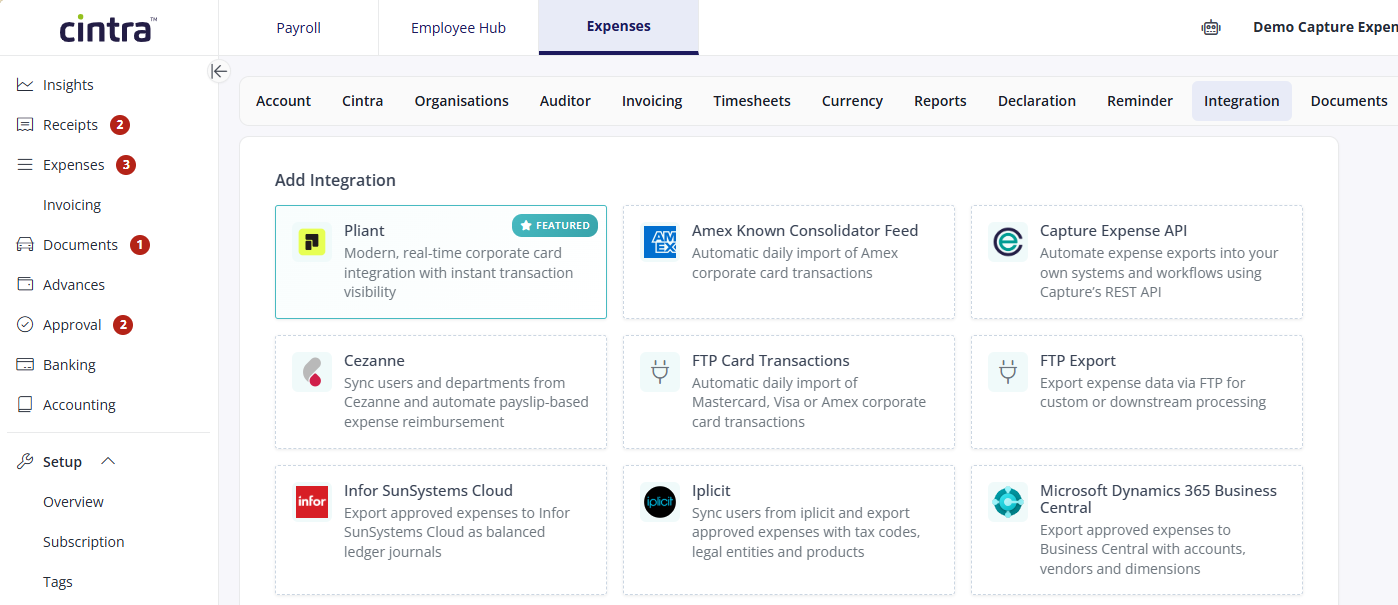
Task: Click the Infor logo icon
Action: pyautogui.click(x=312, y=502)
